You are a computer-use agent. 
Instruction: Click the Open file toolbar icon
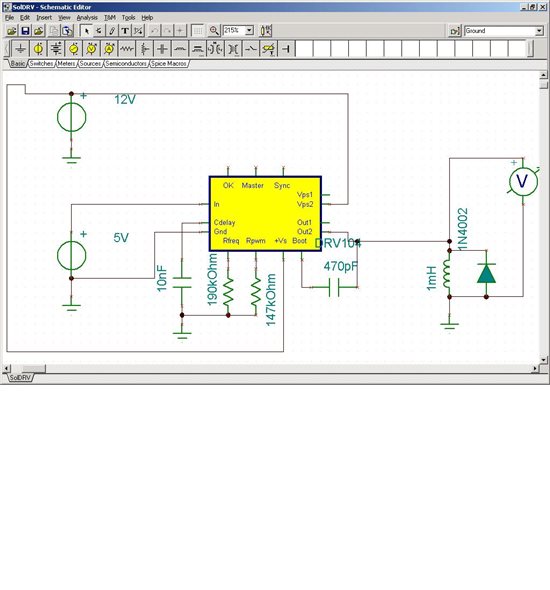tap(12, 30)
